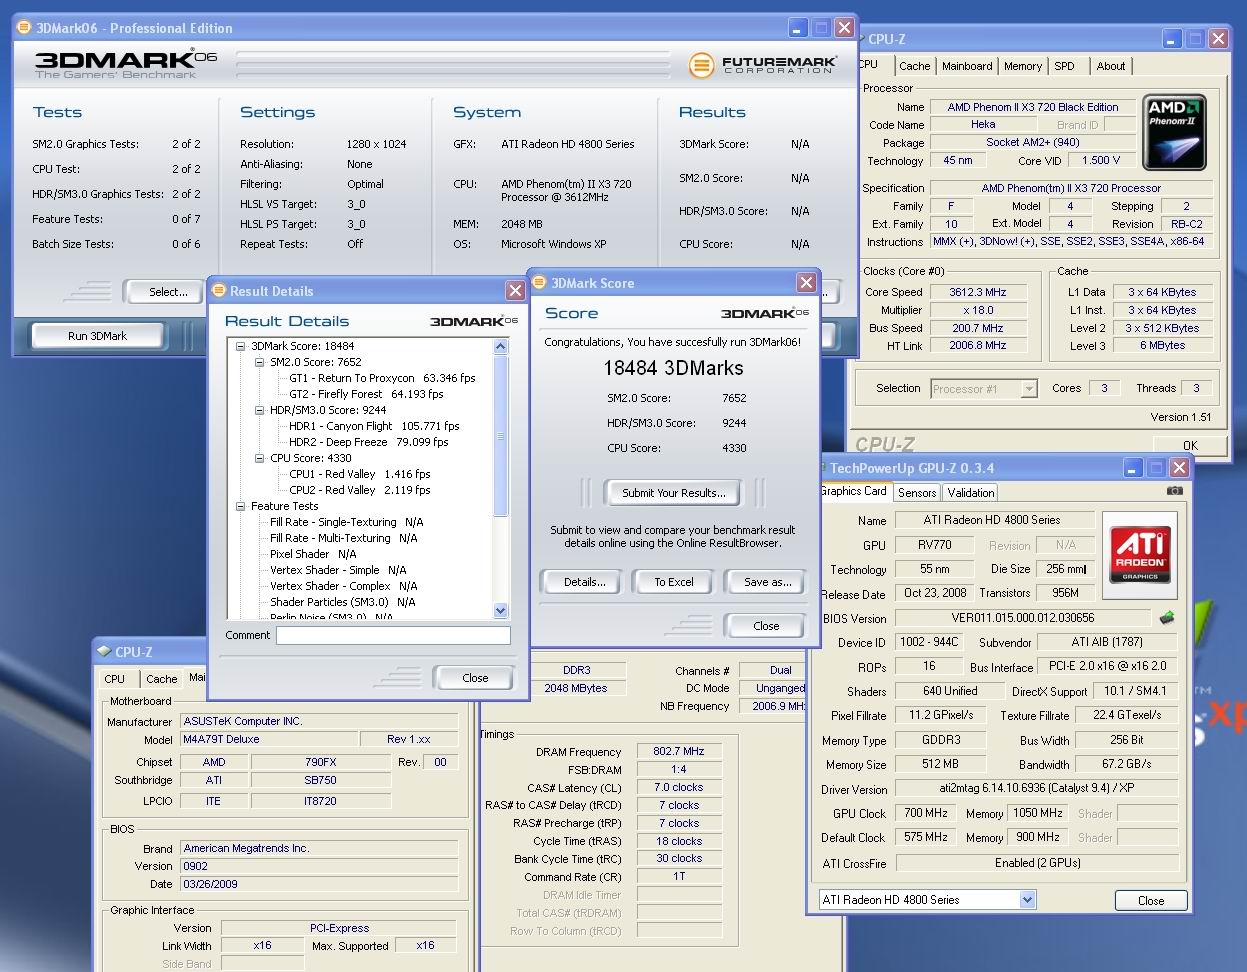
Task: Select the Pixel Shader N/A row
Action: tap(313, 554)
